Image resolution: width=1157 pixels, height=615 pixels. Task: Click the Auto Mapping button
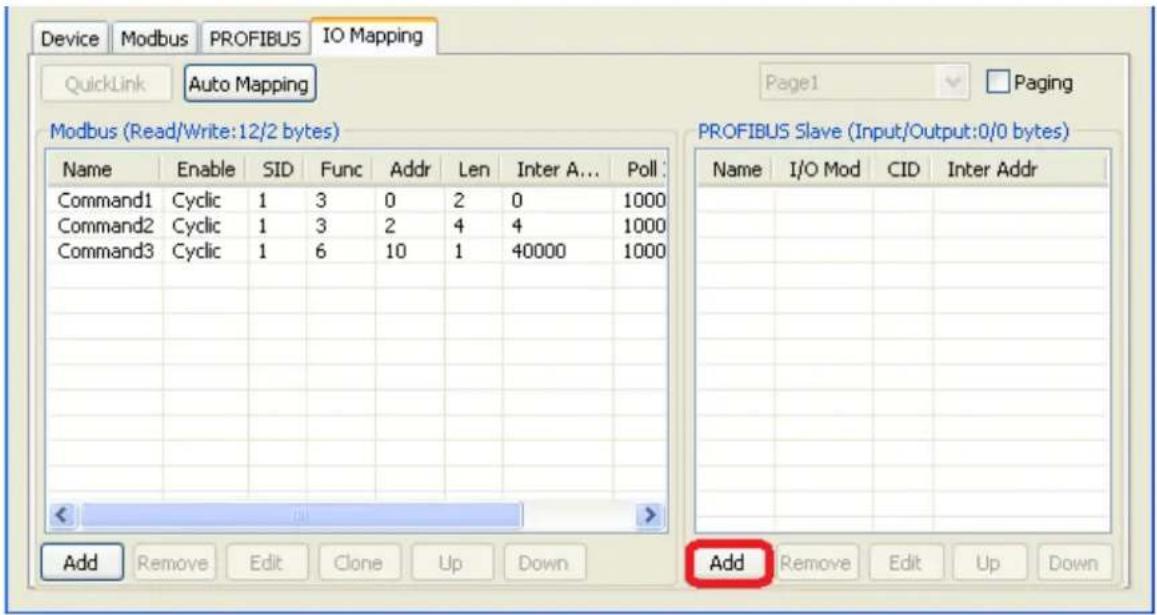249,84
